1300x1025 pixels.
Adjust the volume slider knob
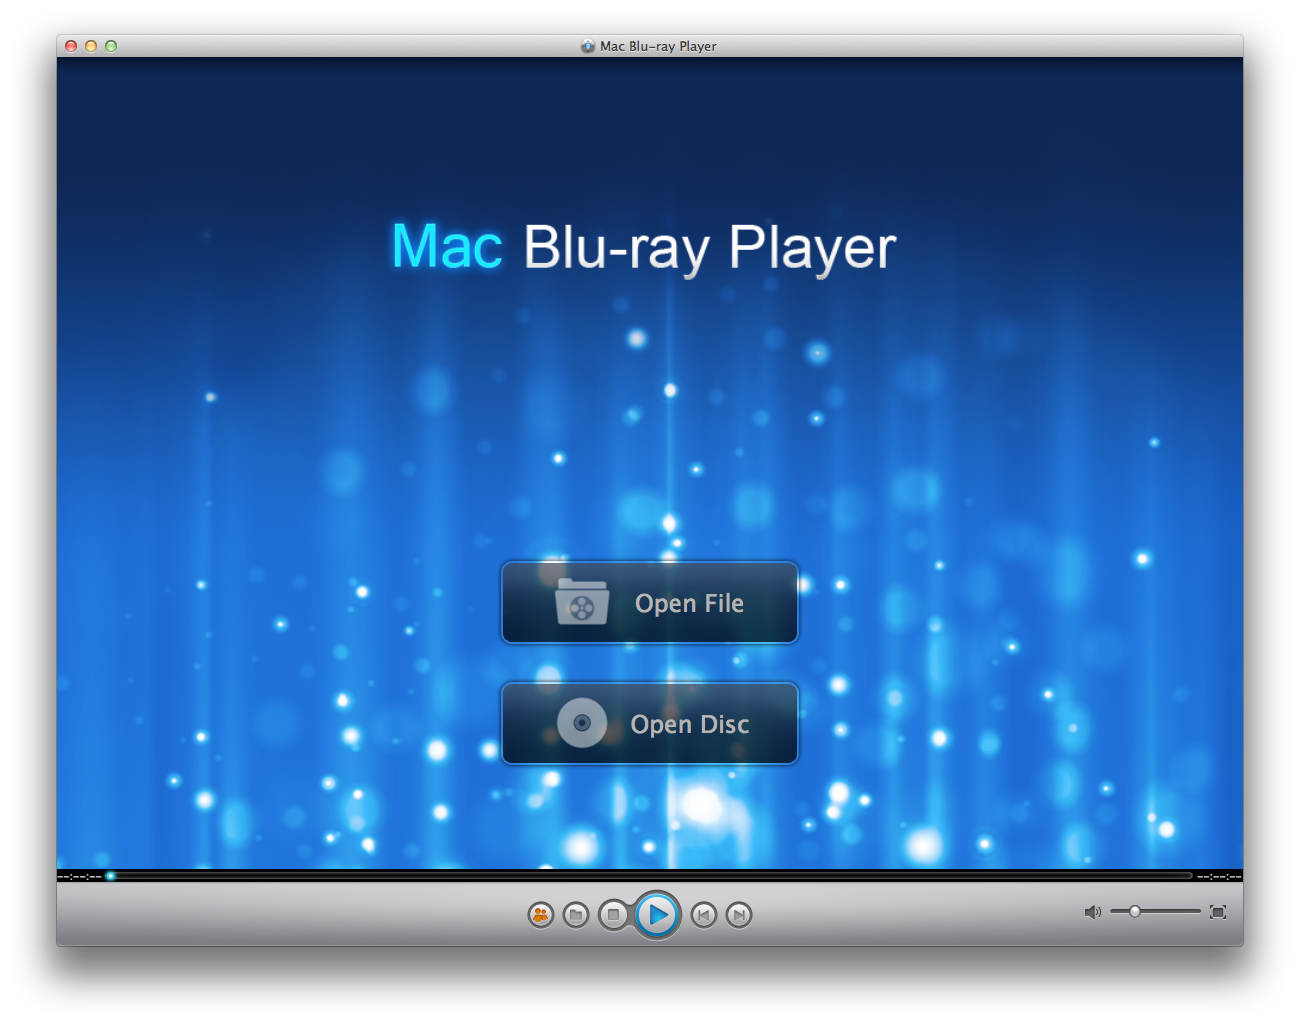1135,911
